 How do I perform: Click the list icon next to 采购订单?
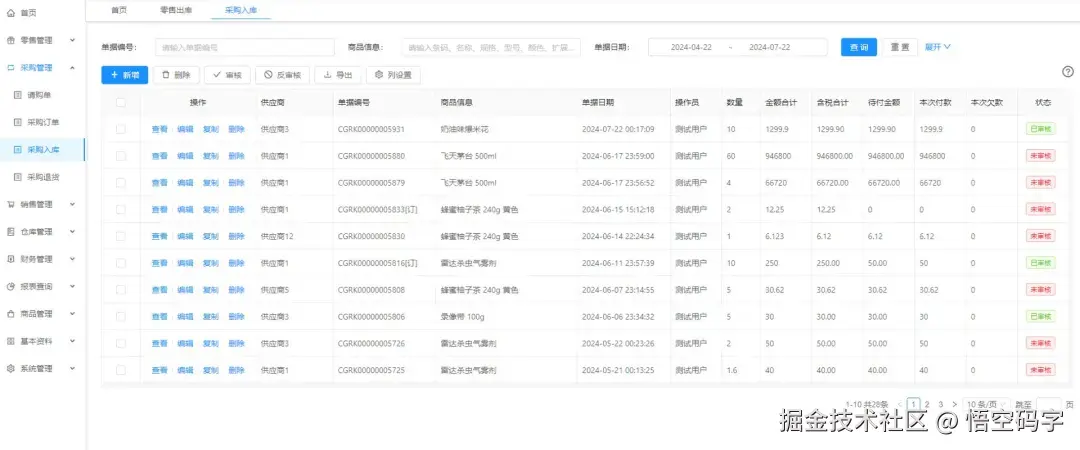click(18, 123)
